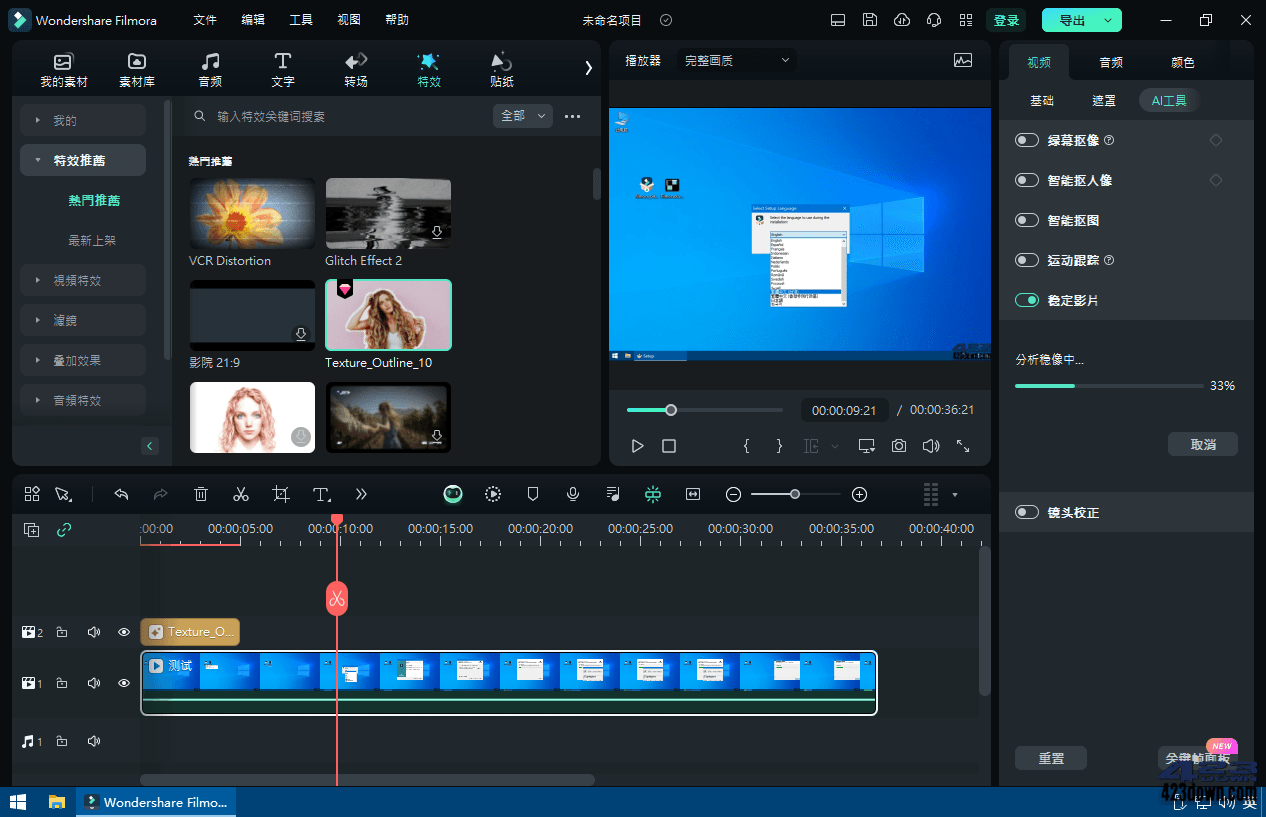This screenshot has width=1266, height=817.
Task: Click the crop tool in the timeline toolbar
Action: (280, 493)
